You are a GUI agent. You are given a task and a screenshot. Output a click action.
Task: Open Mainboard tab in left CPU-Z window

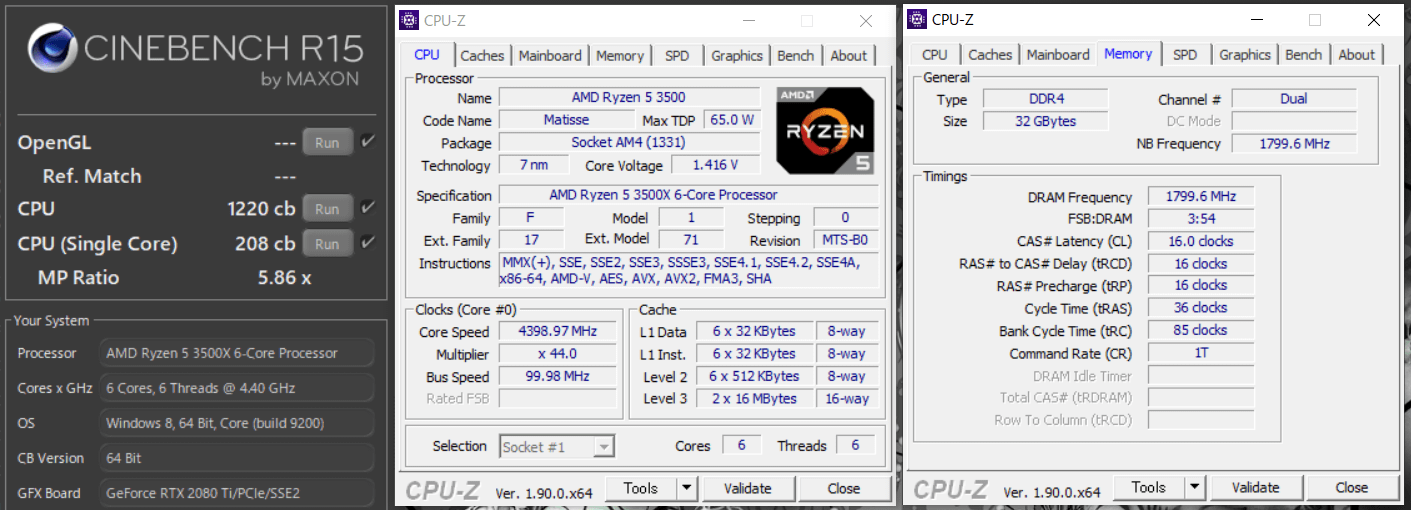(550, 56)
